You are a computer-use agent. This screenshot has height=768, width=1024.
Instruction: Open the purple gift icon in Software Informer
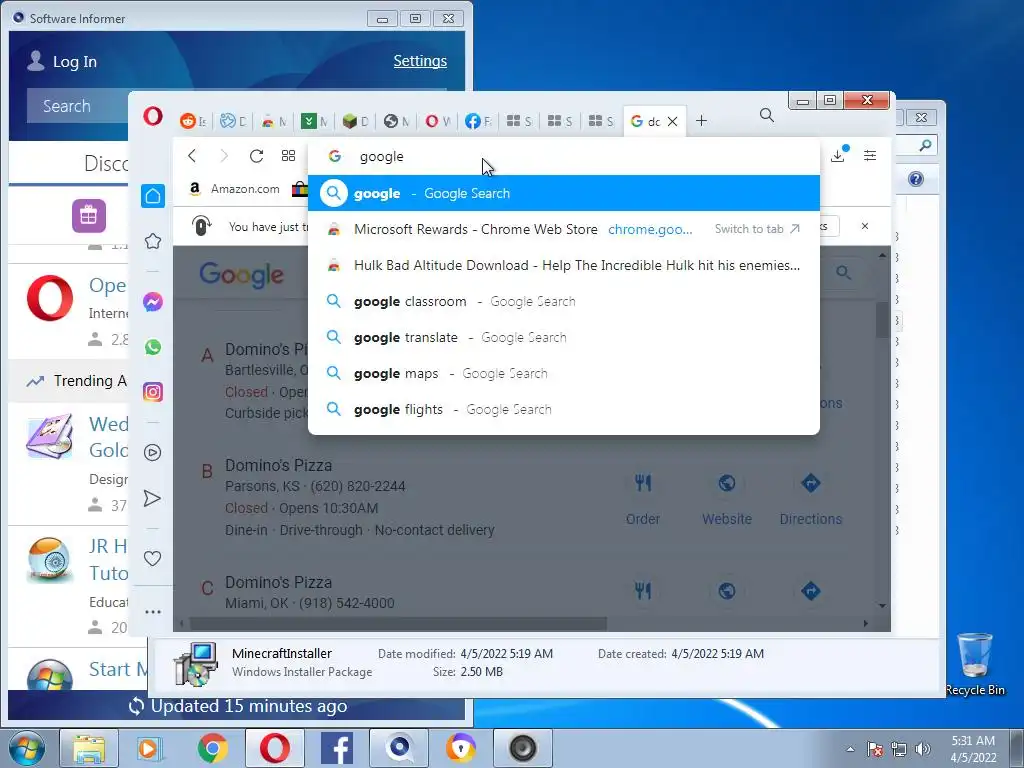click(x=89, y=216)
